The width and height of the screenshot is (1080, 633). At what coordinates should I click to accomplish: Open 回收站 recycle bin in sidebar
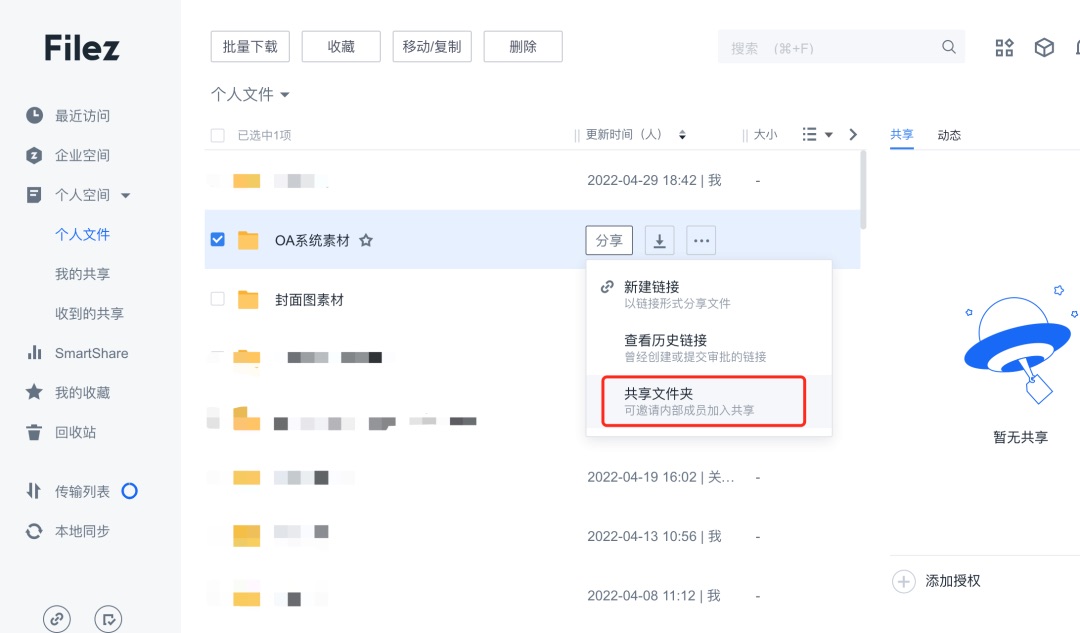(x=75, y=433)
